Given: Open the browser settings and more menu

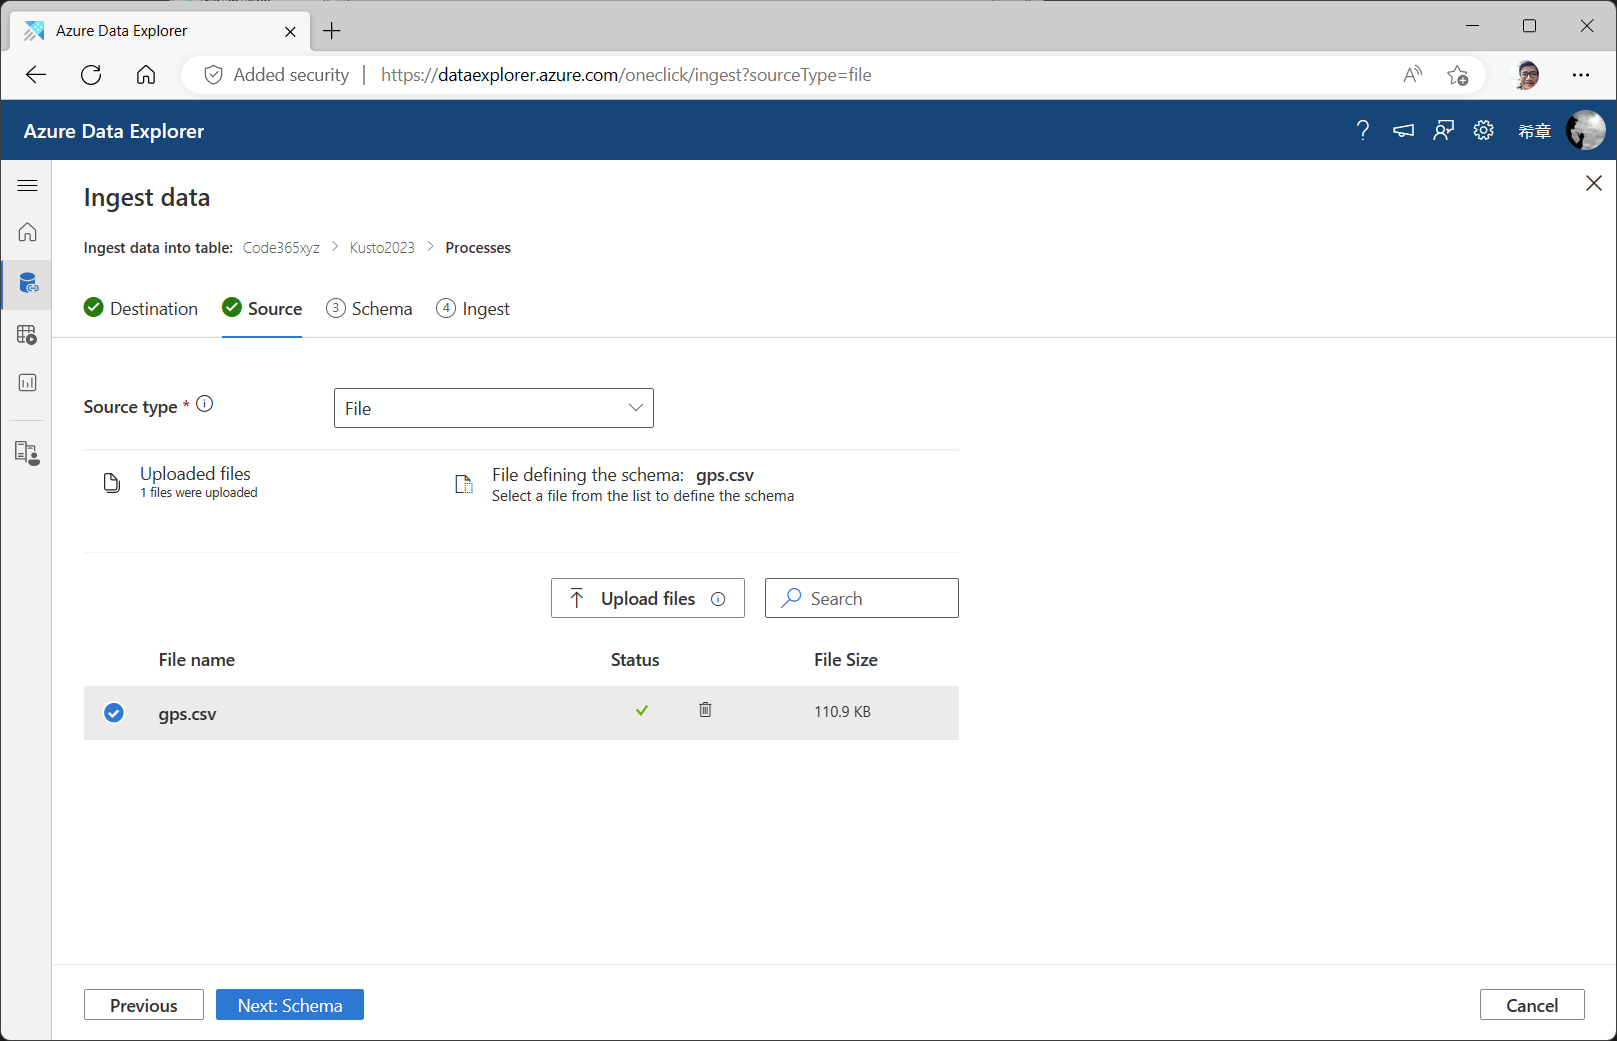Looking at the screenshot, I should (1580, 75).
